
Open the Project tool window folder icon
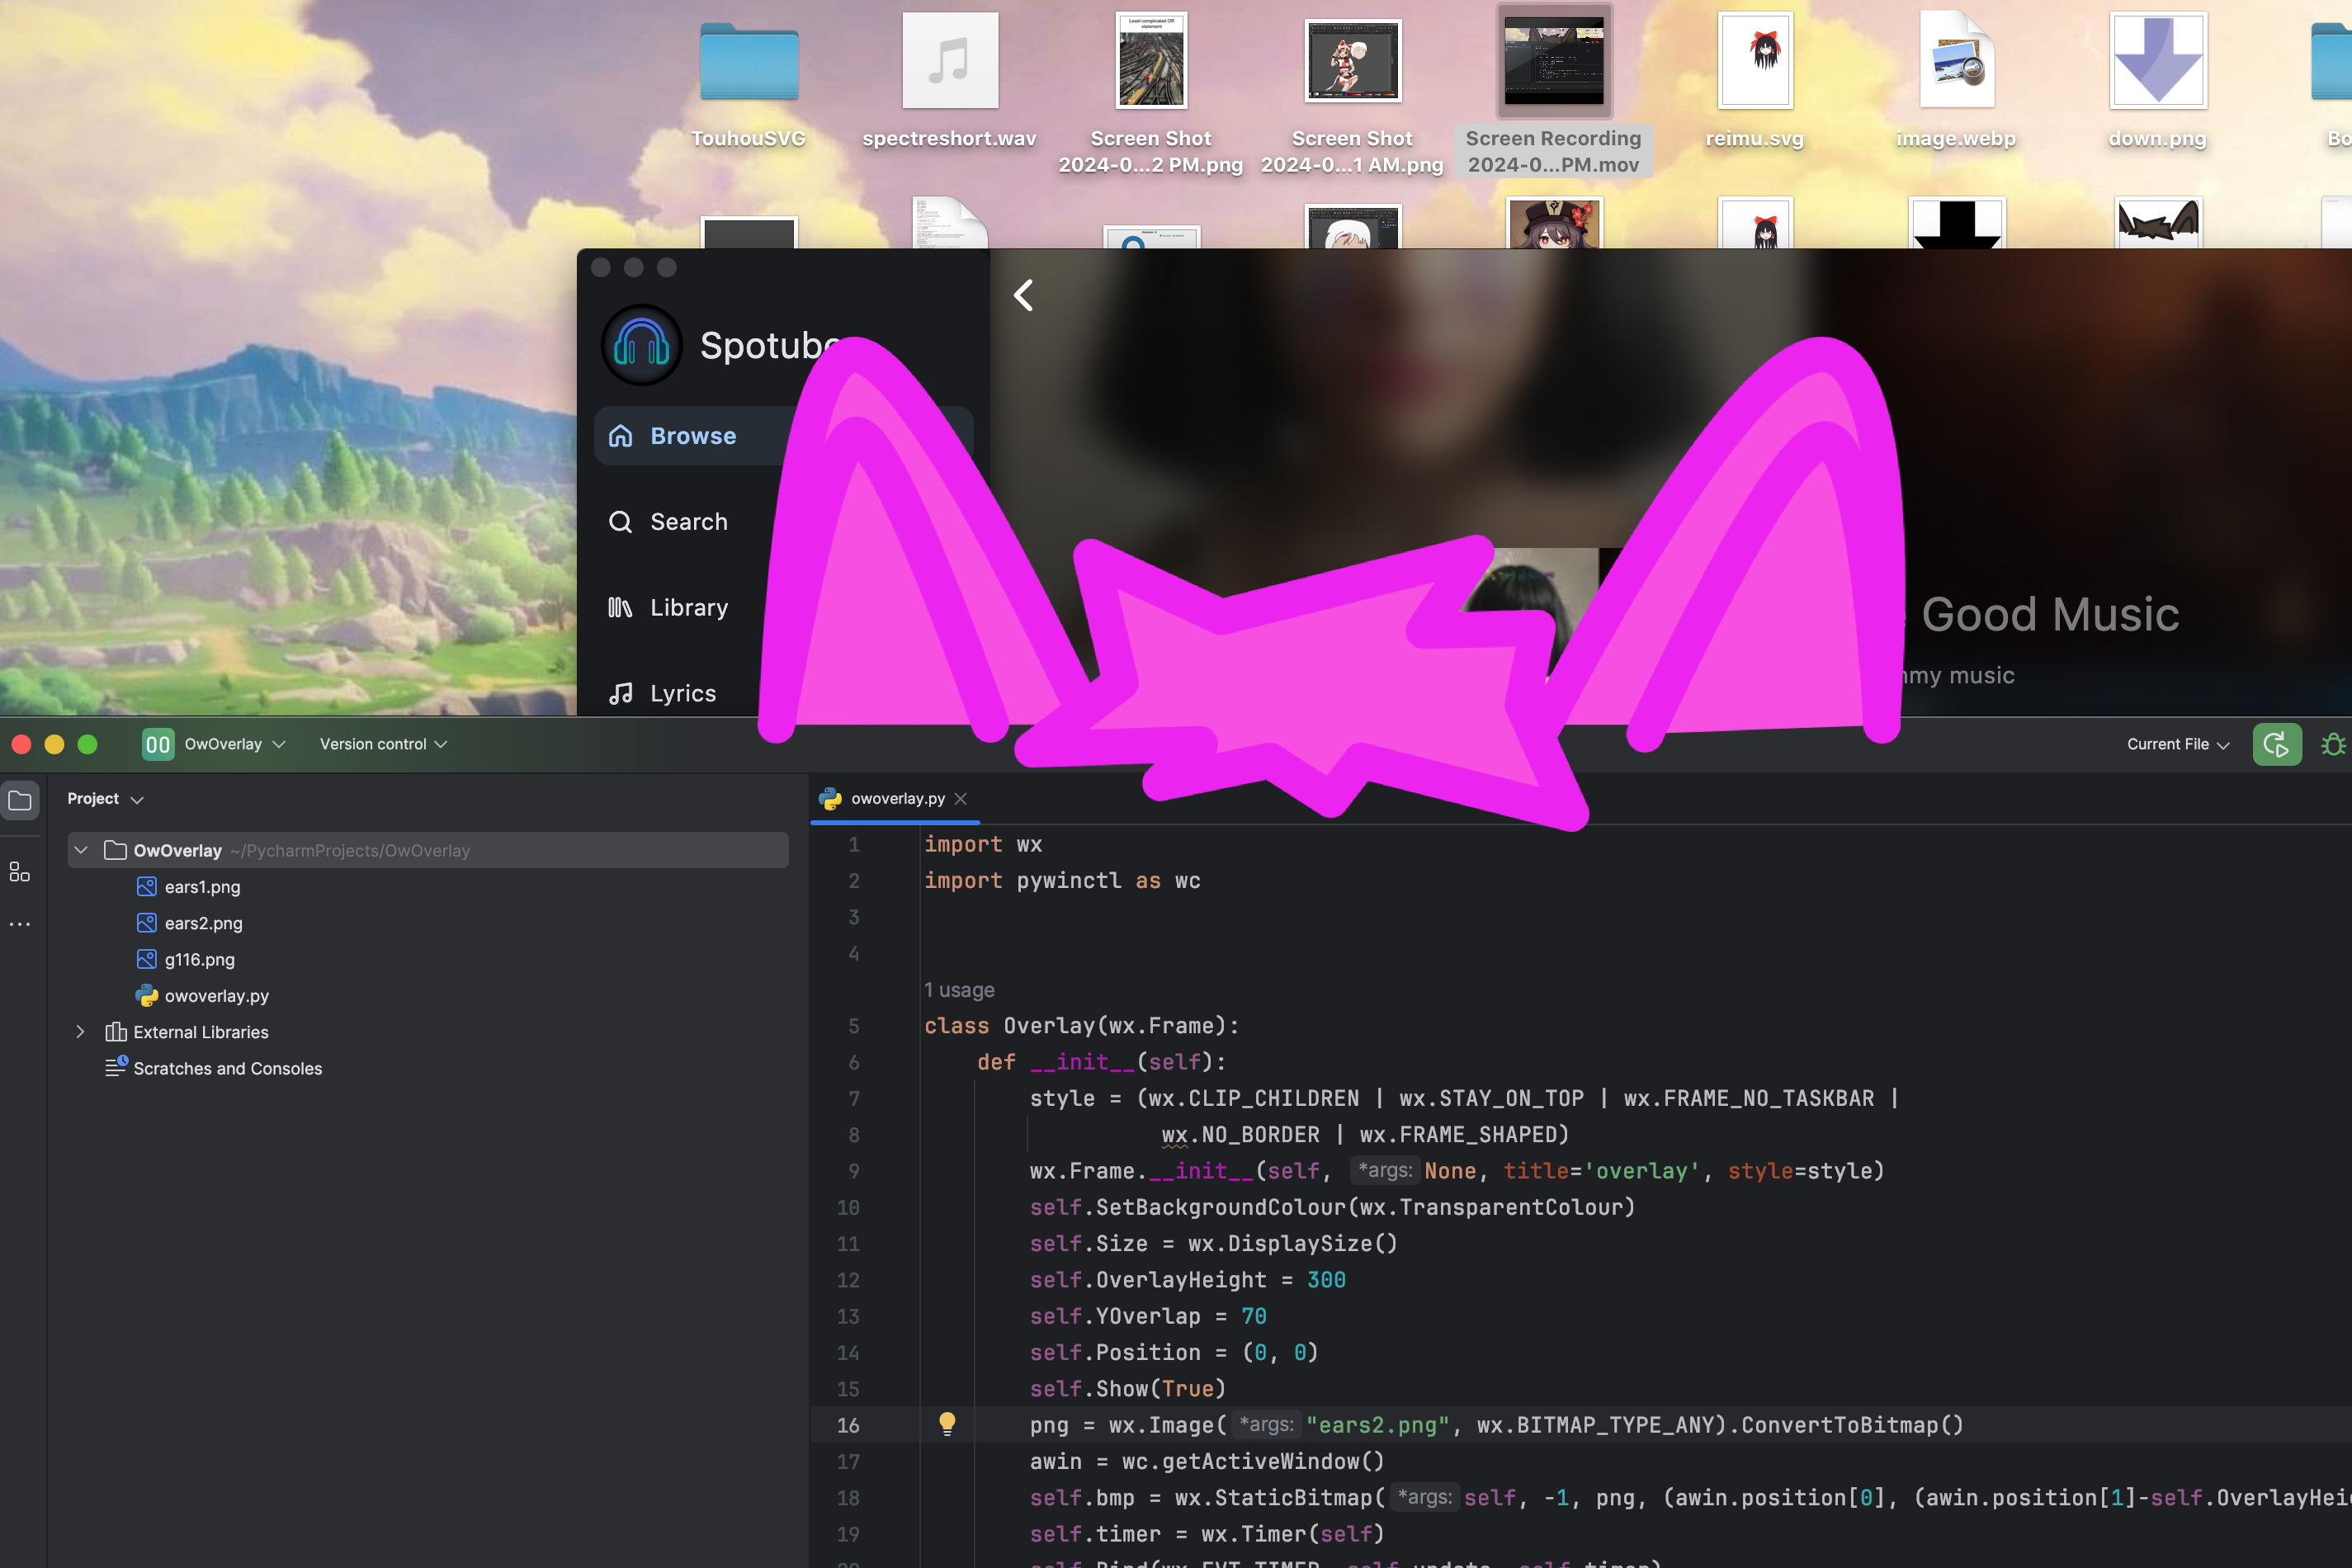(20, 800)
